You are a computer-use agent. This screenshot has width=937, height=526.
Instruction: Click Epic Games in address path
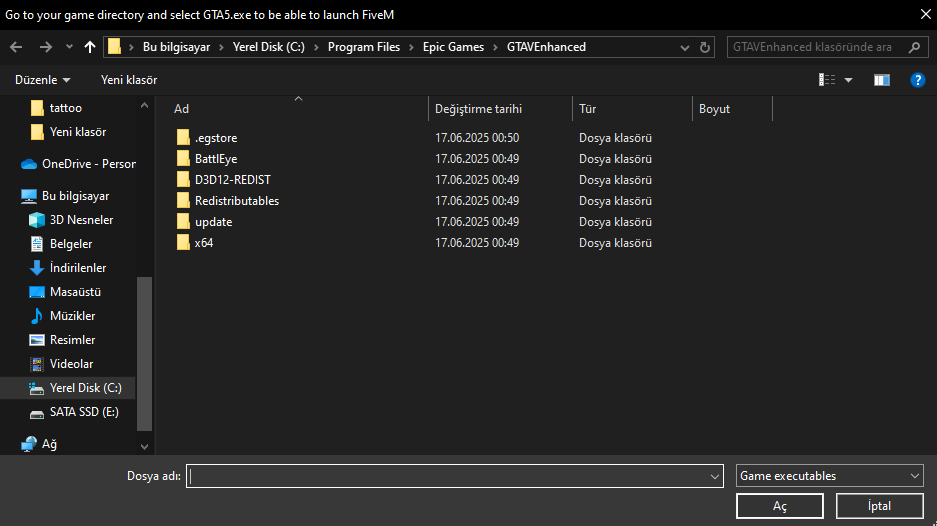(453, 47)
